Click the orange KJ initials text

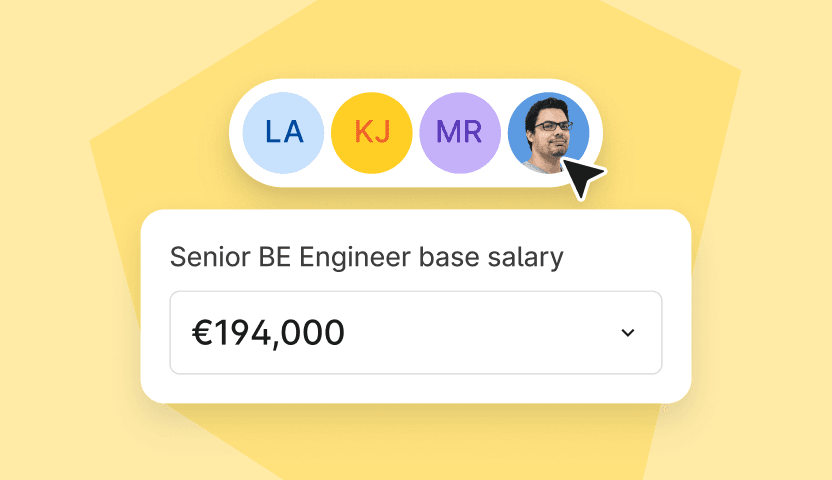(372, 132)
